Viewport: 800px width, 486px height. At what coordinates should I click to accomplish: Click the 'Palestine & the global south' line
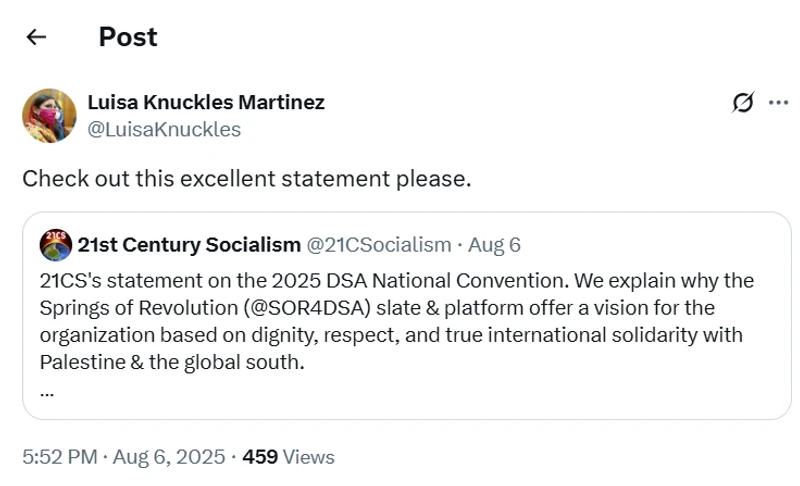click(x=172, y=362)
